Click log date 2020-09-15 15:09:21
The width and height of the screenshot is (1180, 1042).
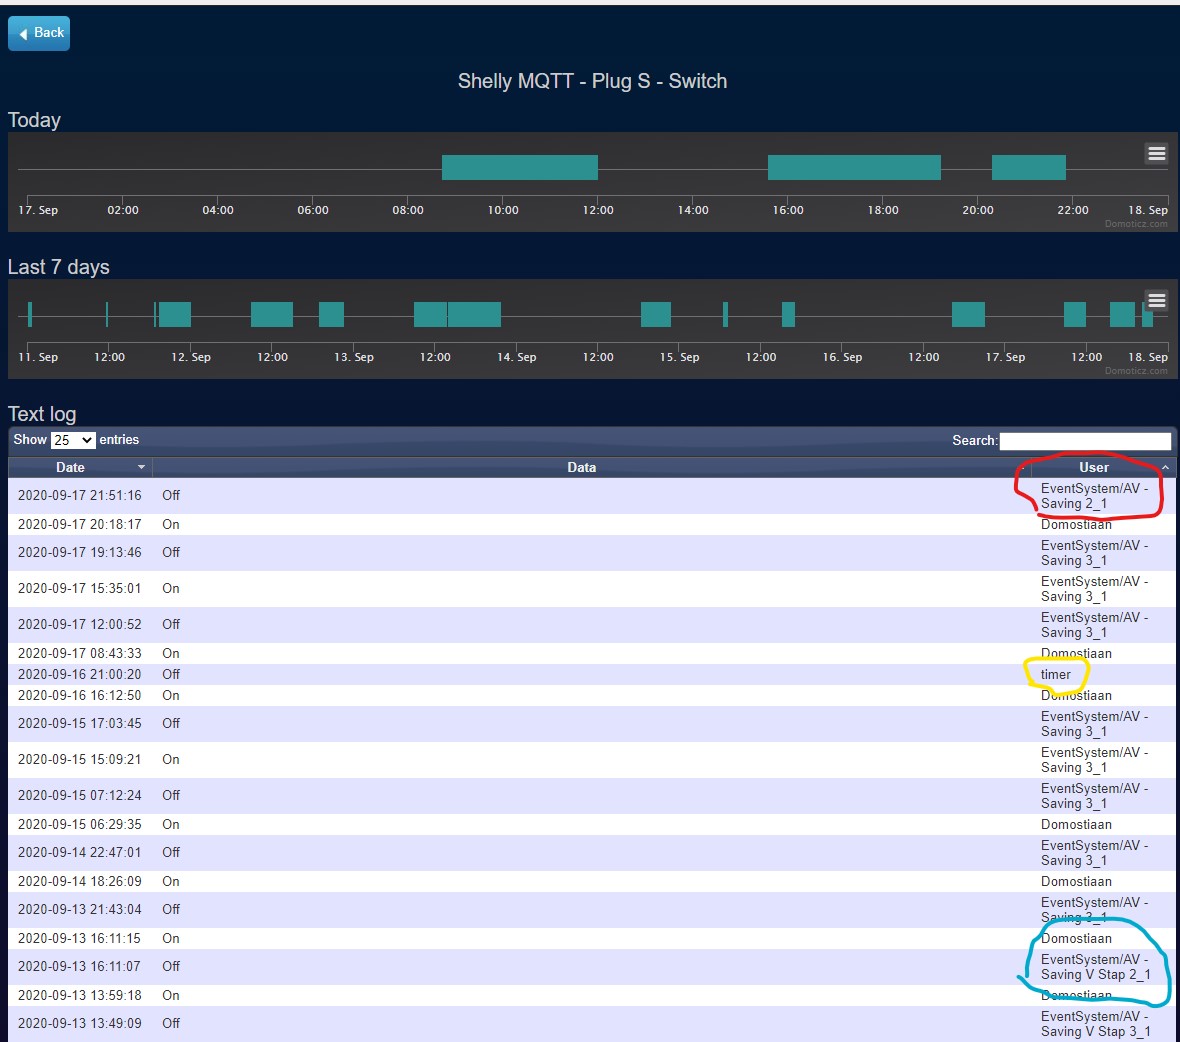[80, 759]
